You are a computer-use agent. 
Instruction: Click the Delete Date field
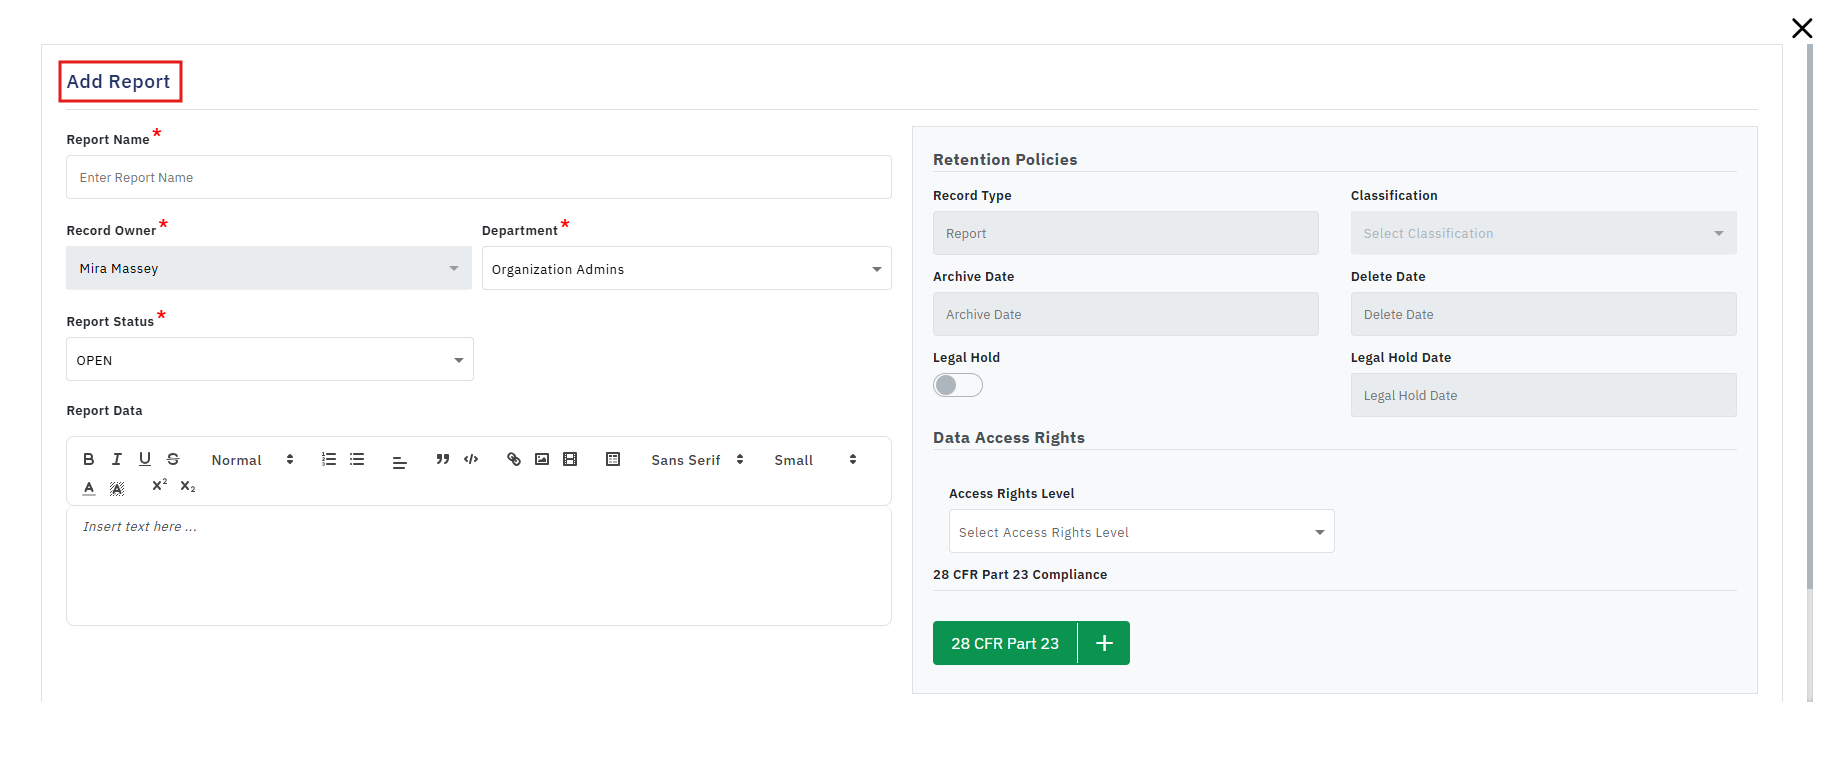(x=1543, y=314)
